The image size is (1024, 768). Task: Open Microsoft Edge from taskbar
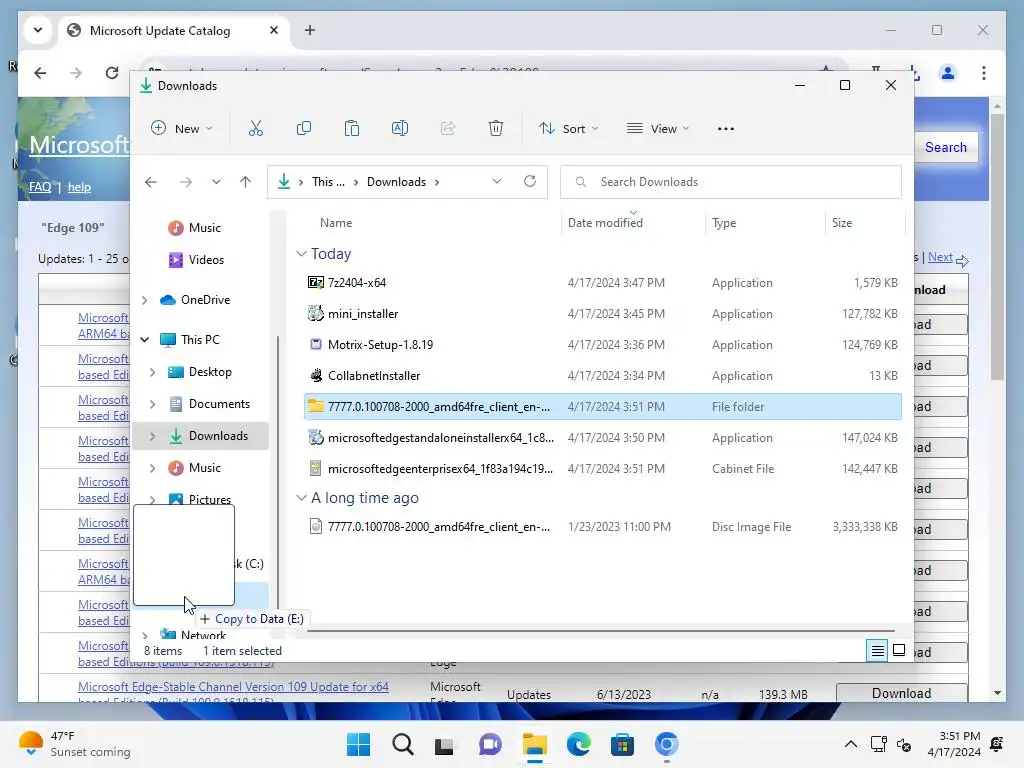579,744
